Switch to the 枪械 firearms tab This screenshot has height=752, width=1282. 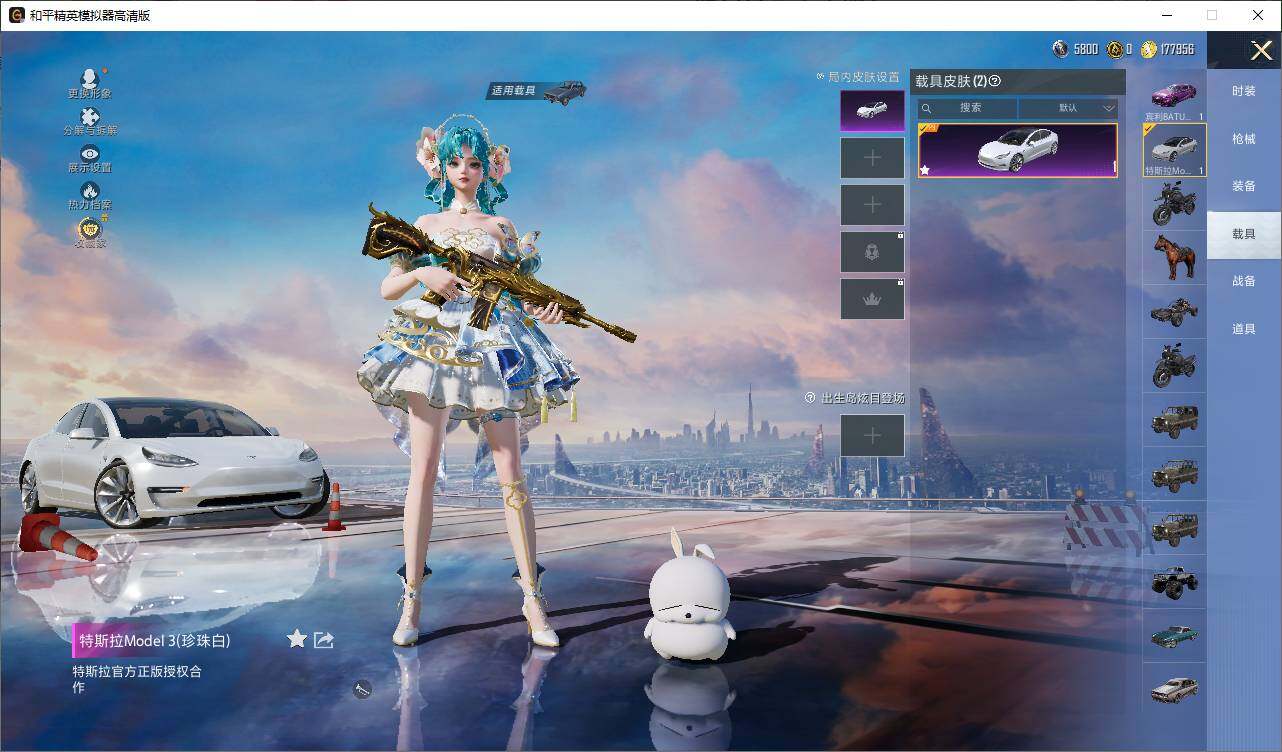[x=1244, y=139]
